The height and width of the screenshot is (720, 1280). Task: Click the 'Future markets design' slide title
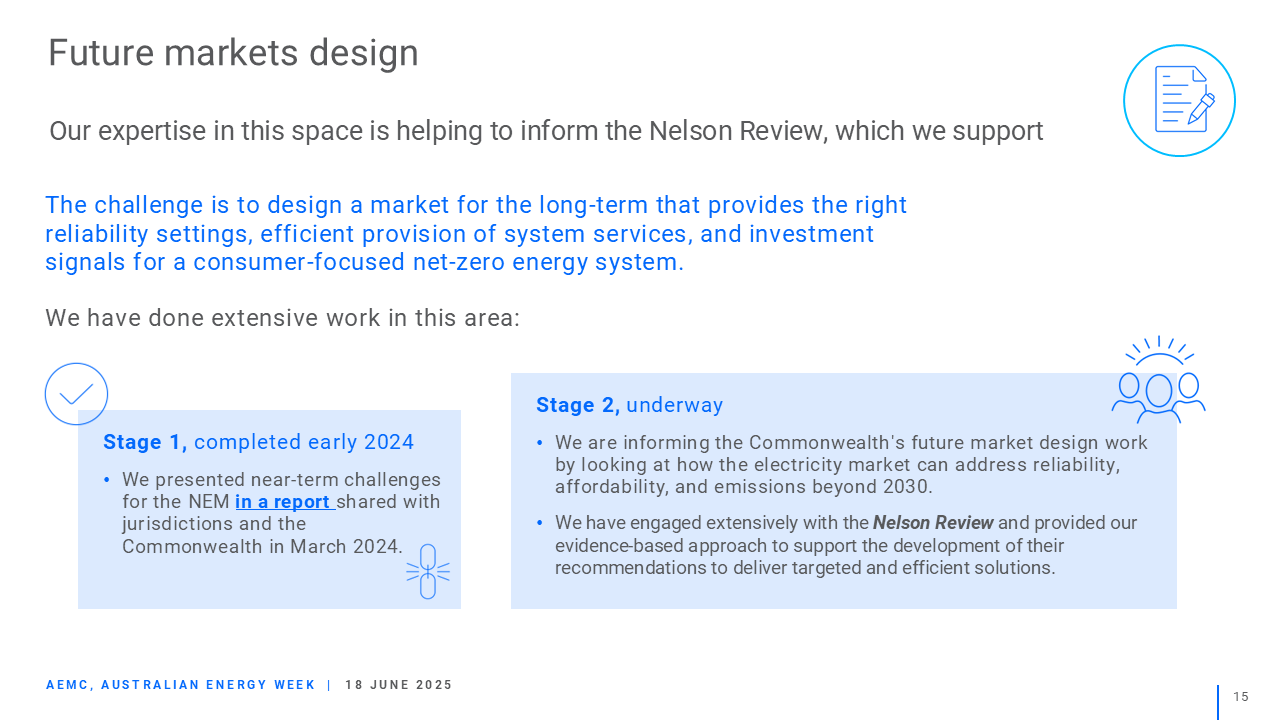pyautogui.click(x=233, y=53)
